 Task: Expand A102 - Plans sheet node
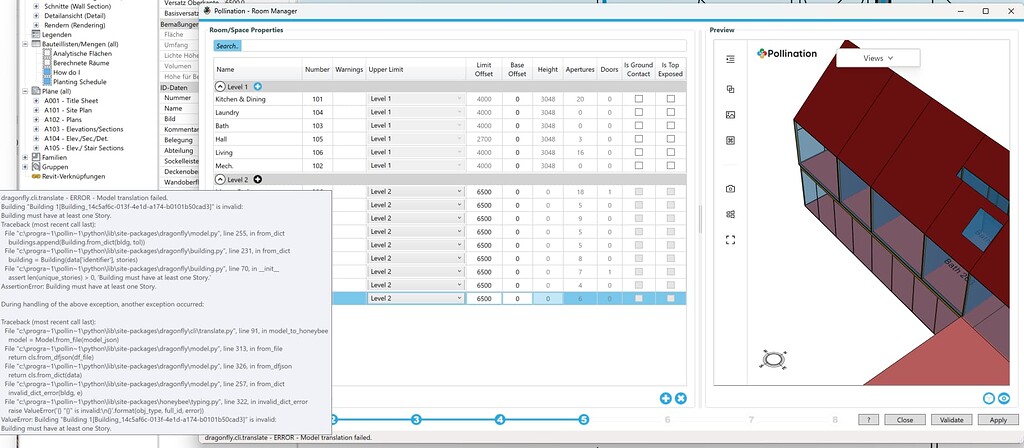point(37,120)
